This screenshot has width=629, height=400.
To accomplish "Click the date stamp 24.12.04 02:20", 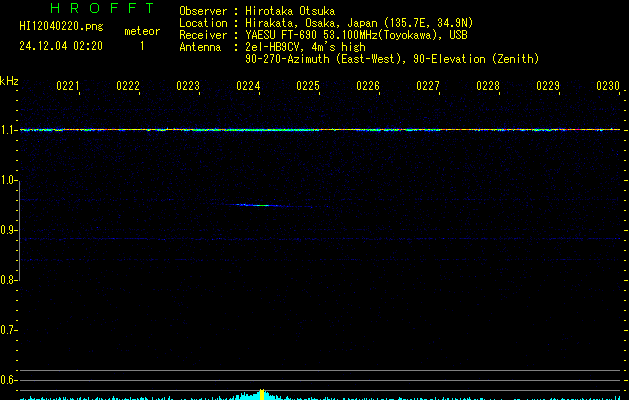I will [x=61, y=46].
